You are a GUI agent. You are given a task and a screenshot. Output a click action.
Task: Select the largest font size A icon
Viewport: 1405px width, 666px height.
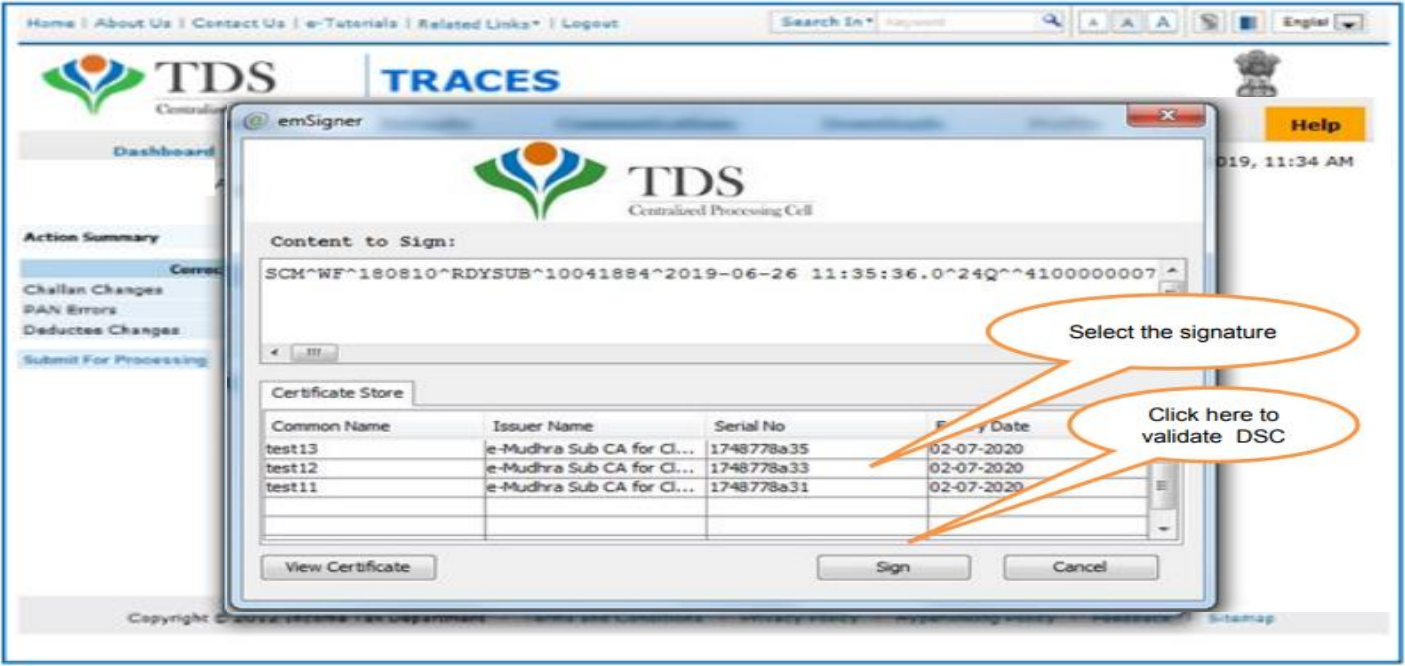1163,22
